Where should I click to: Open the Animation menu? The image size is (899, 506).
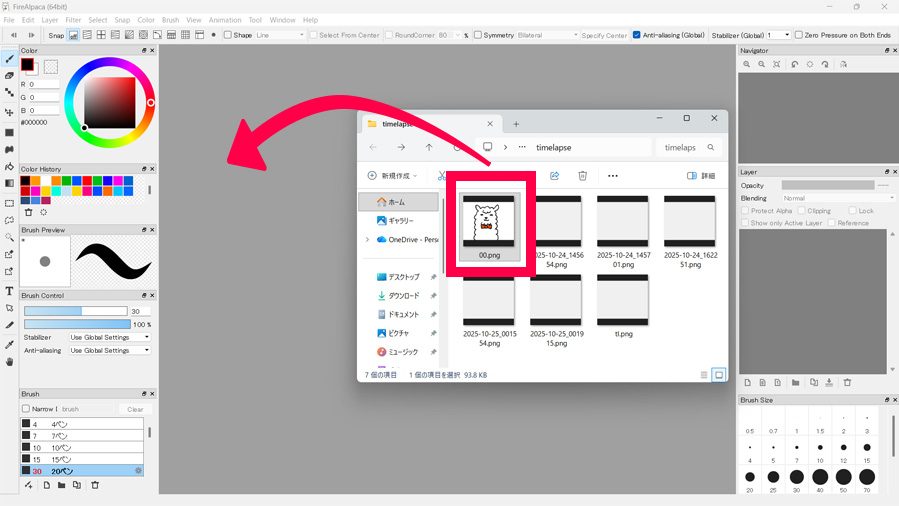point(224,20)
